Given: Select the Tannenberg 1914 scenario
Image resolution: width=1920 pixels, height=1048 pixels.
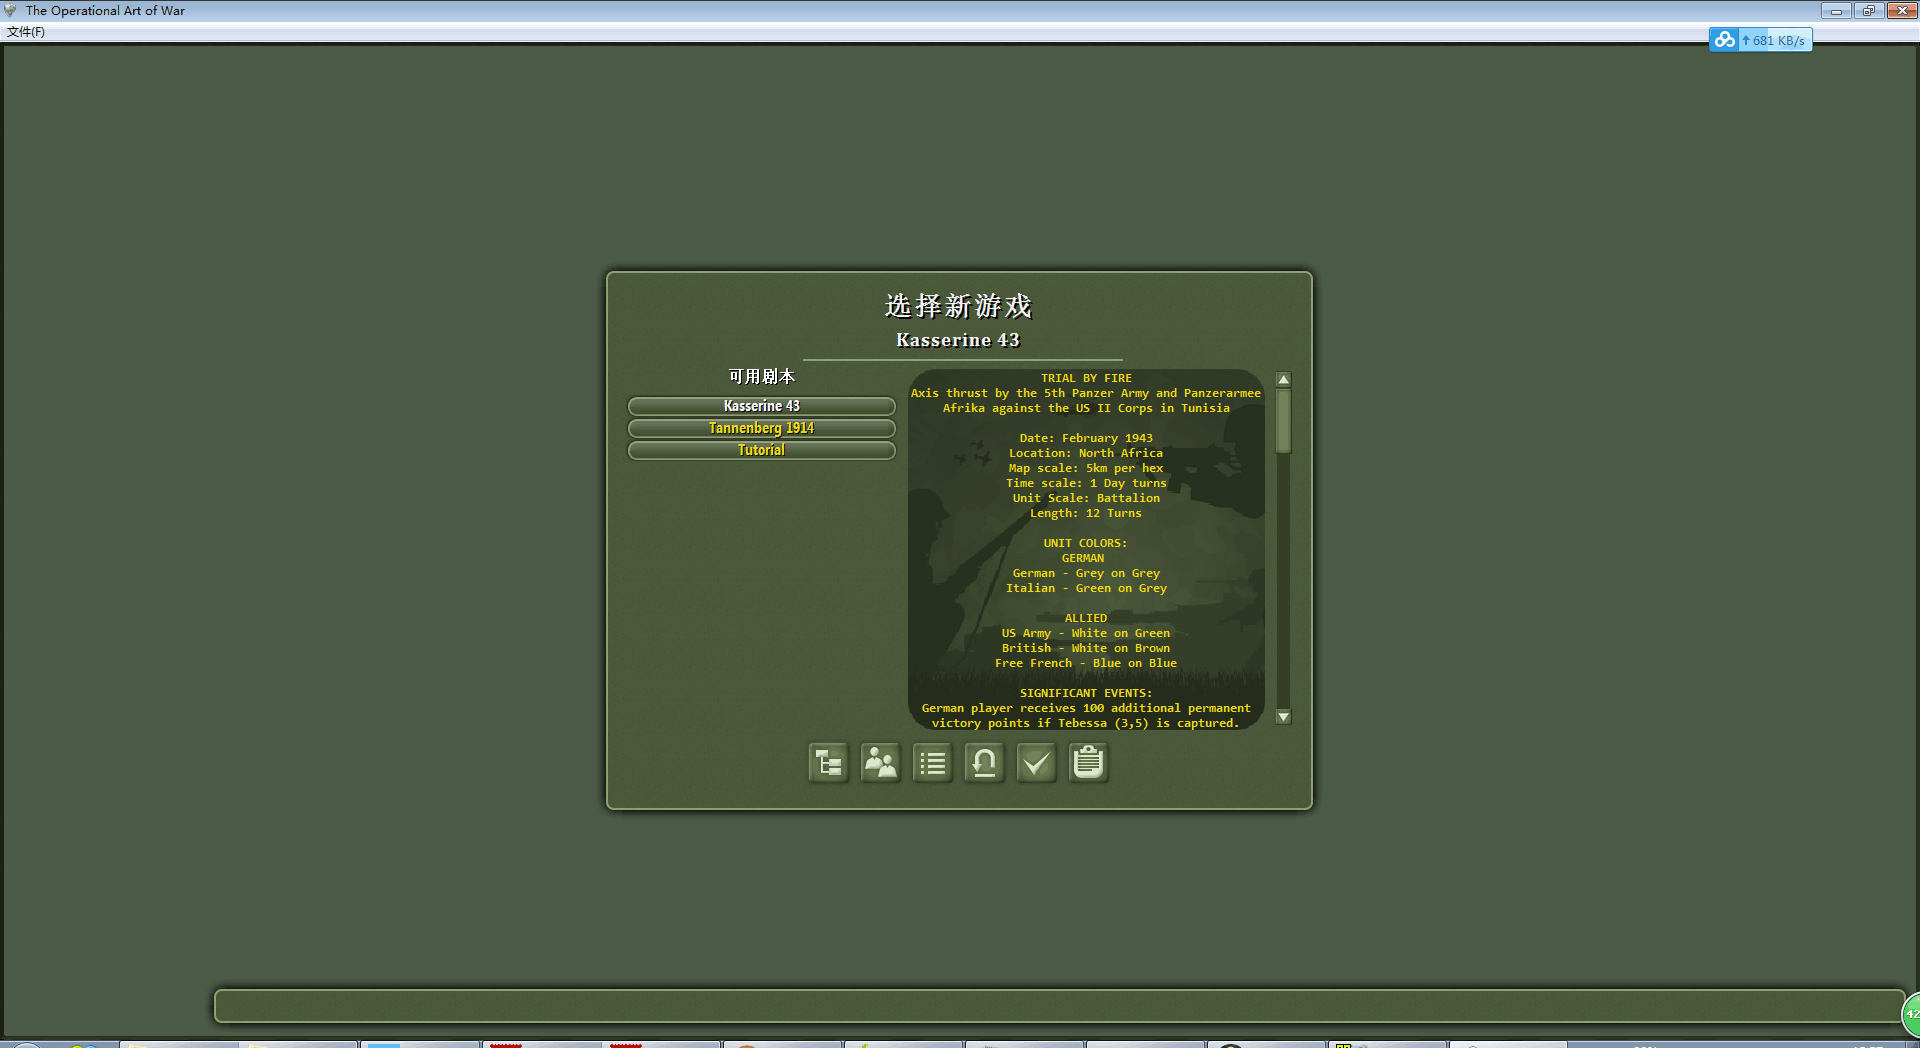Looking at the screenshot, I should (x=761, y=428).
